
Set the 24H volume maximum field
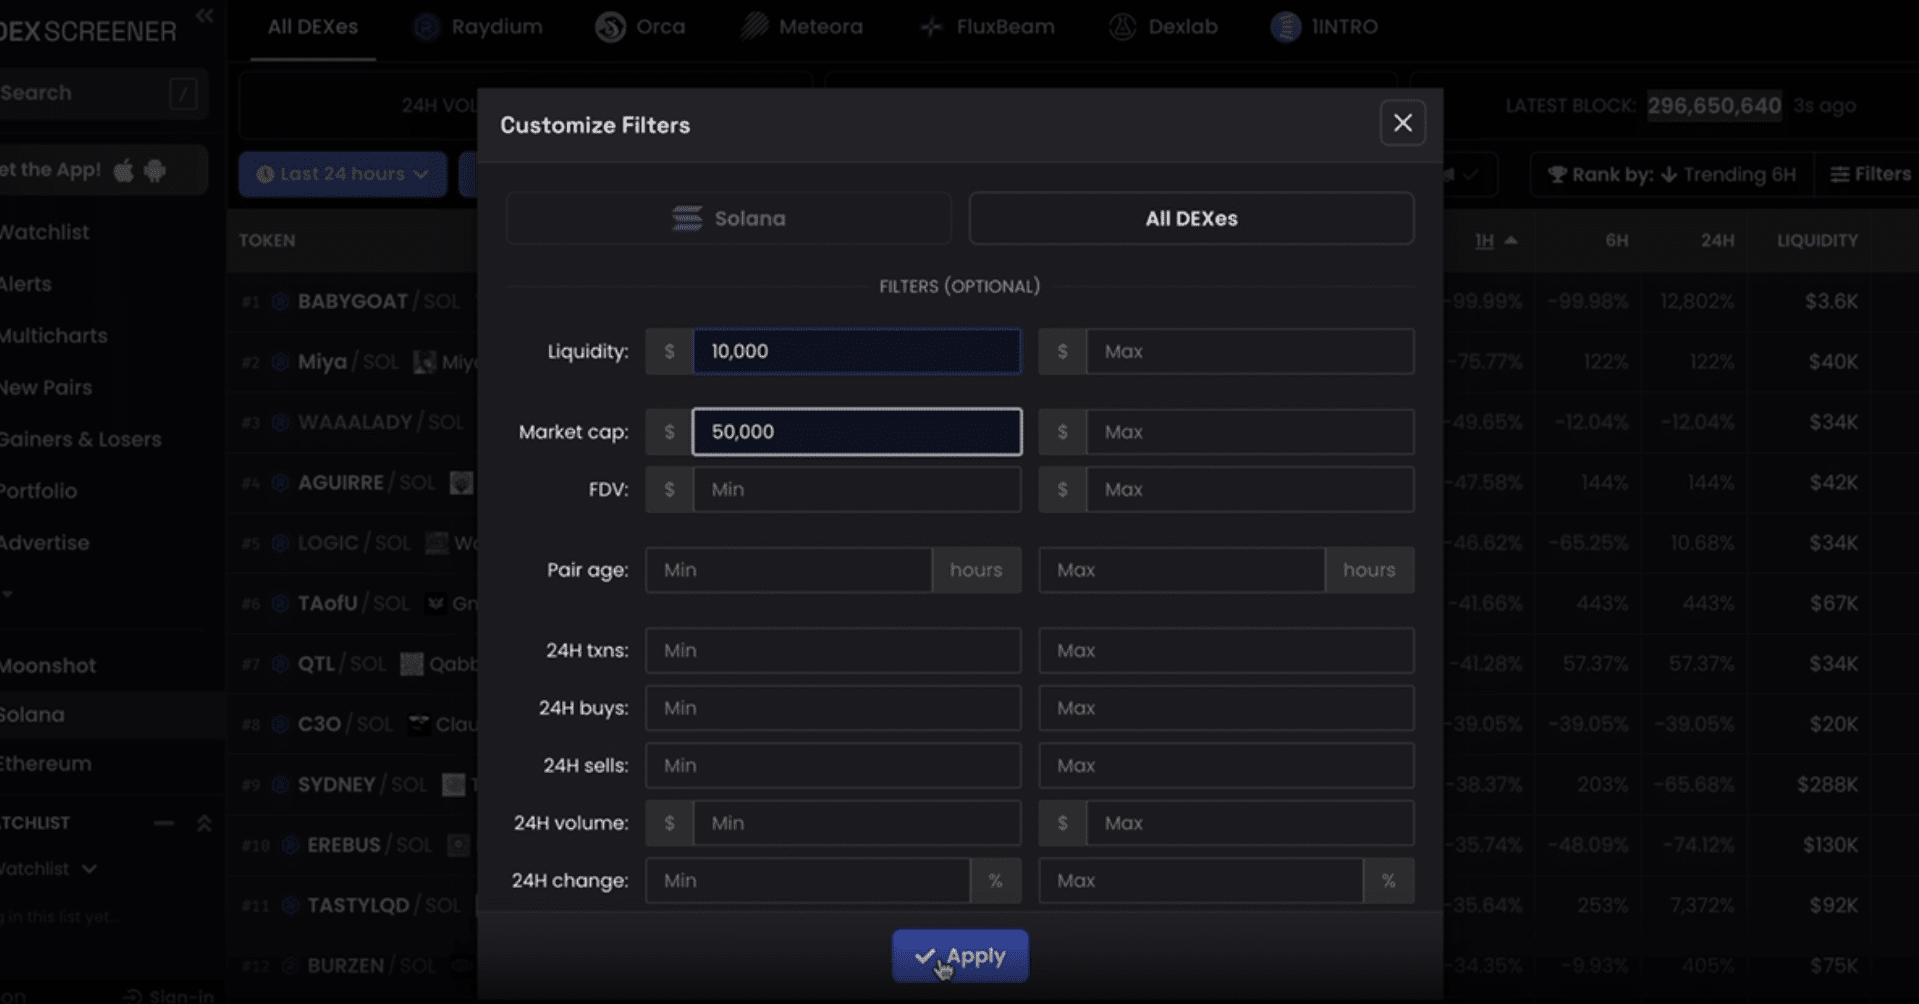[1250, 823]
